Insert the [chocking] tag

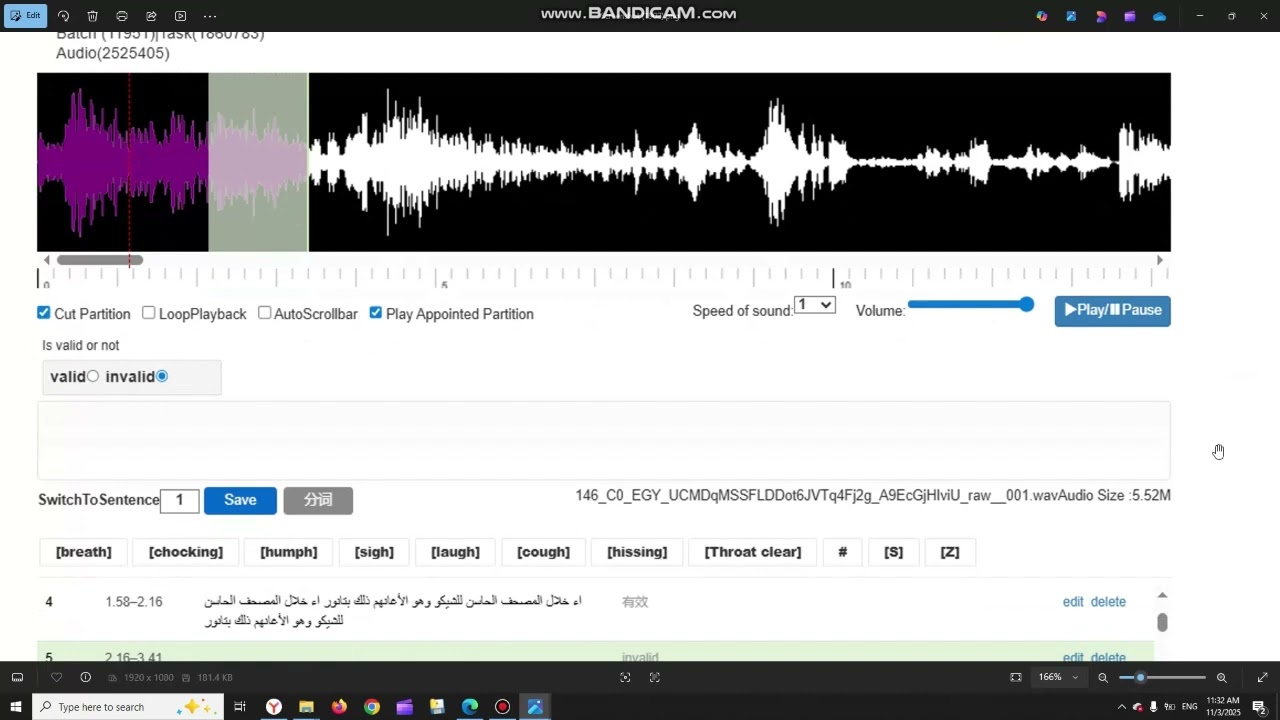click(x=186, y=552)
